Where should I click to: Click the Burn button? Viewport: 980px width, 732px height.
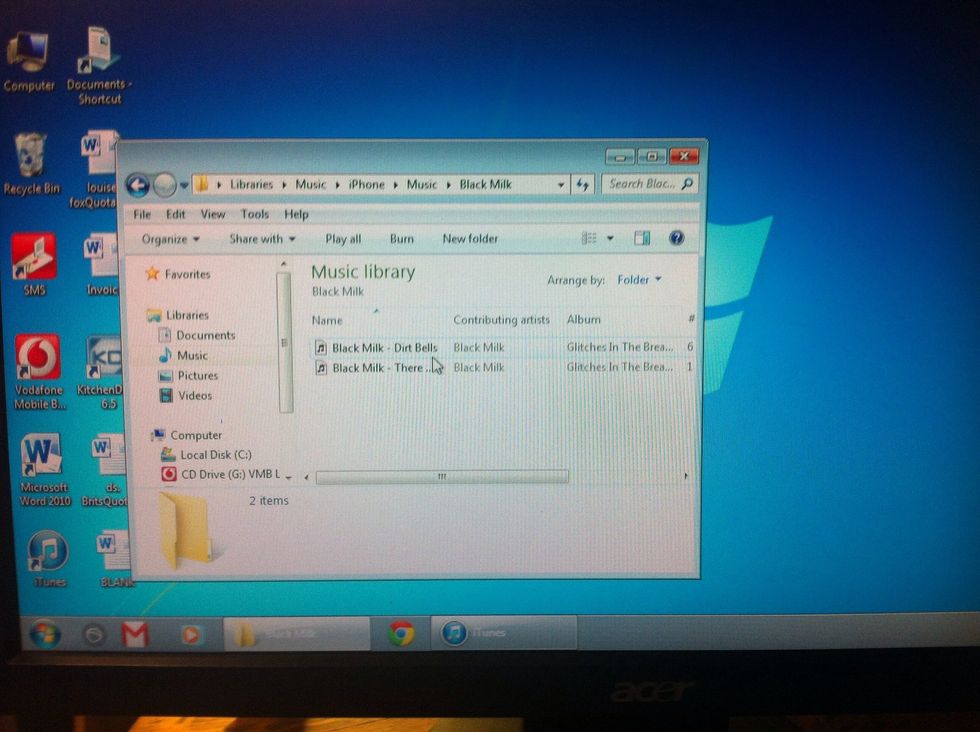(x=401, y=239)
